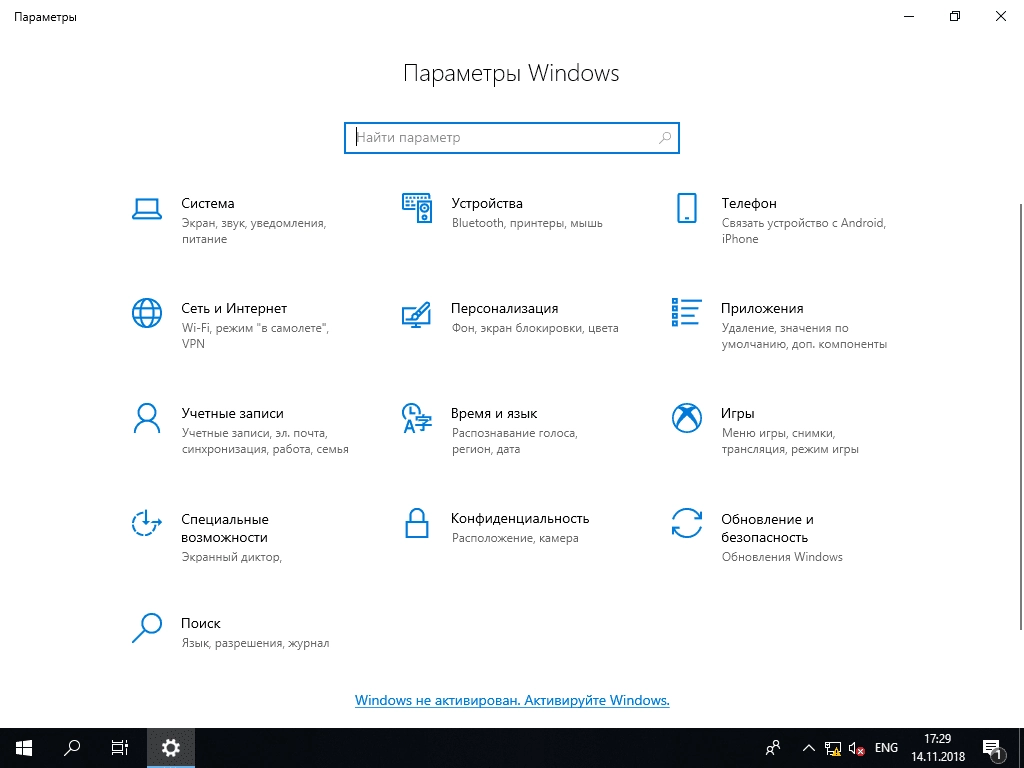
Task: Click the network status tray icon
Action: click(x=832, y=748)
